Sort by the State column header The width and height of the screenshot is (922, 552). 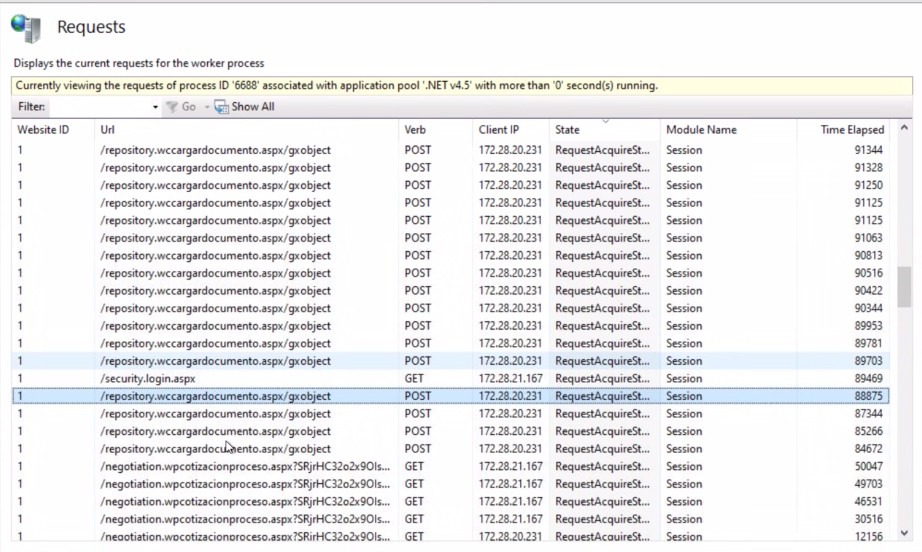tap(567, 130)
